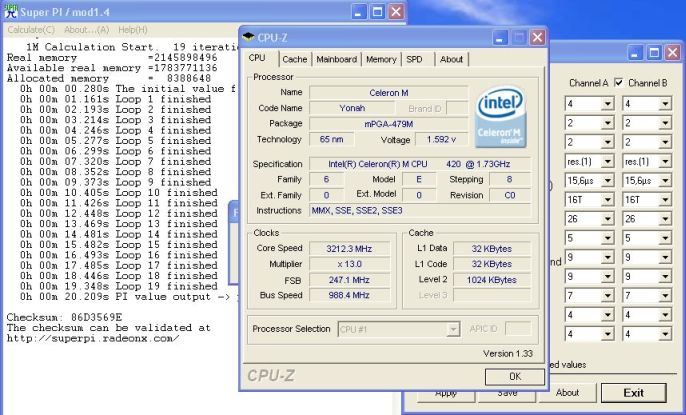Click the Voltage value 1.592 v
This screenshot has width=686, height=415.
[441, 139]
